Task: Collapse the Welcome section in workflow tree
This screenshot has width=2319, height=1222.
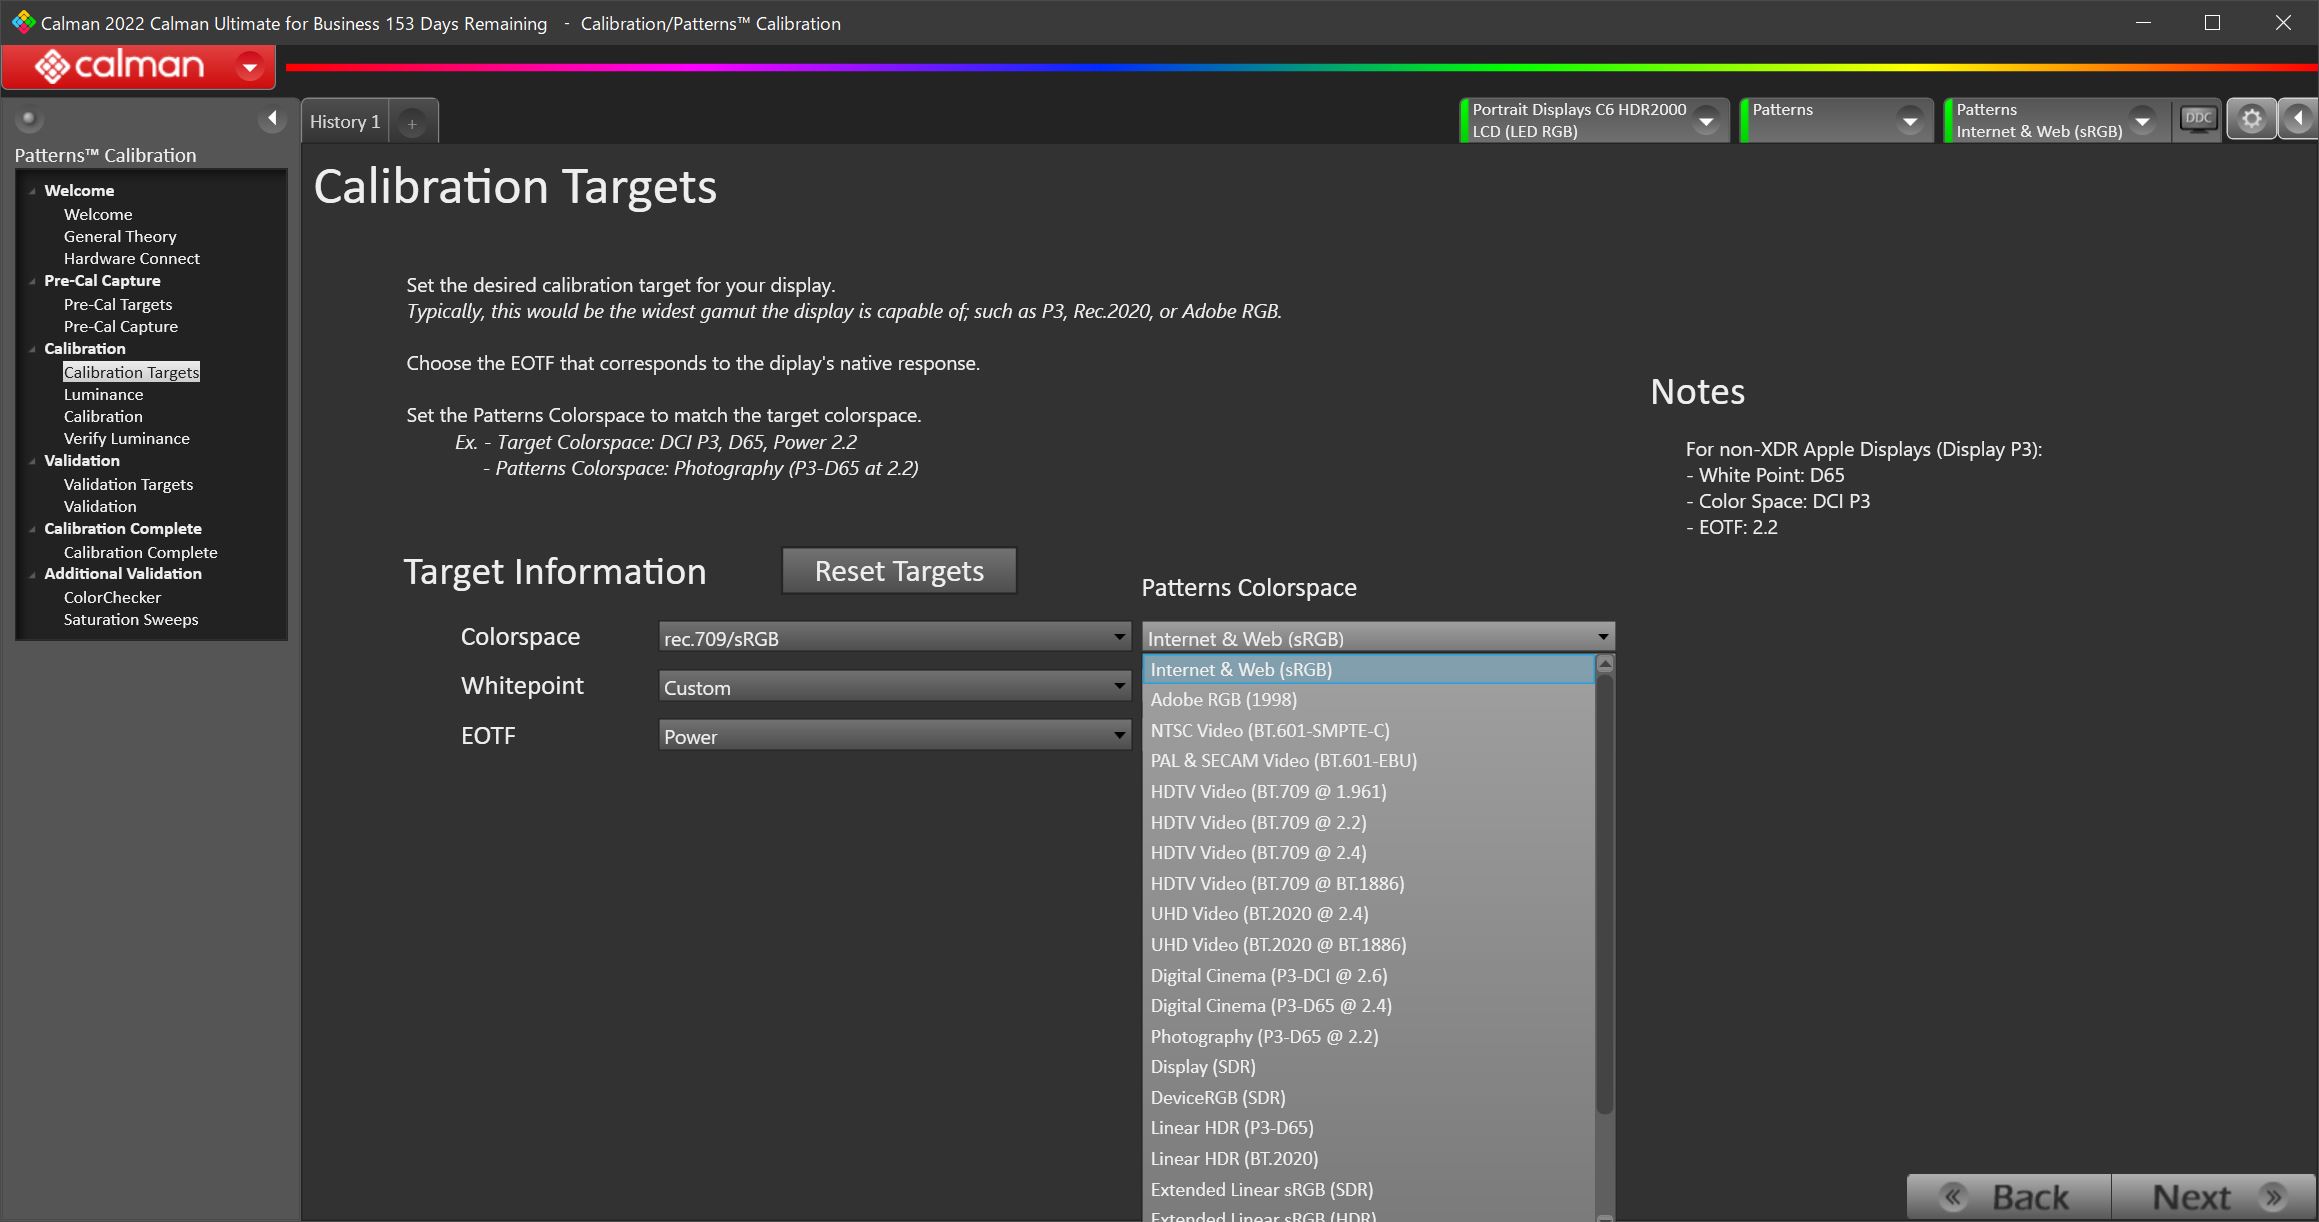Action: point(32,191)
